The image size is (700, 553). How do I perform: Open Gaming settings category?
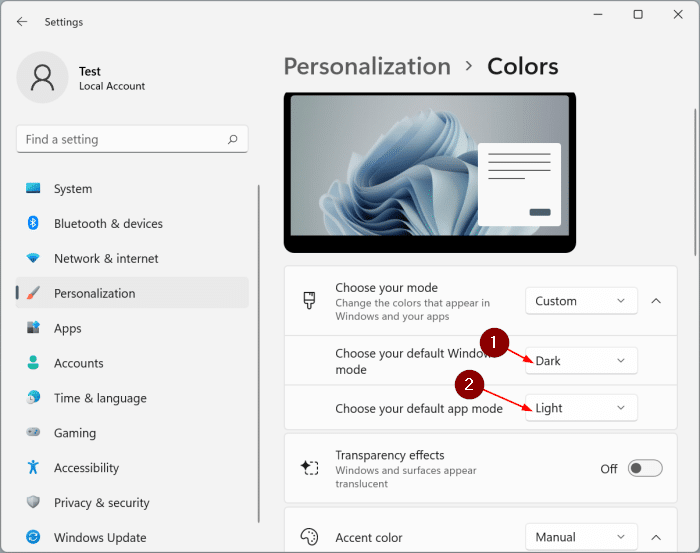[132, 432]
